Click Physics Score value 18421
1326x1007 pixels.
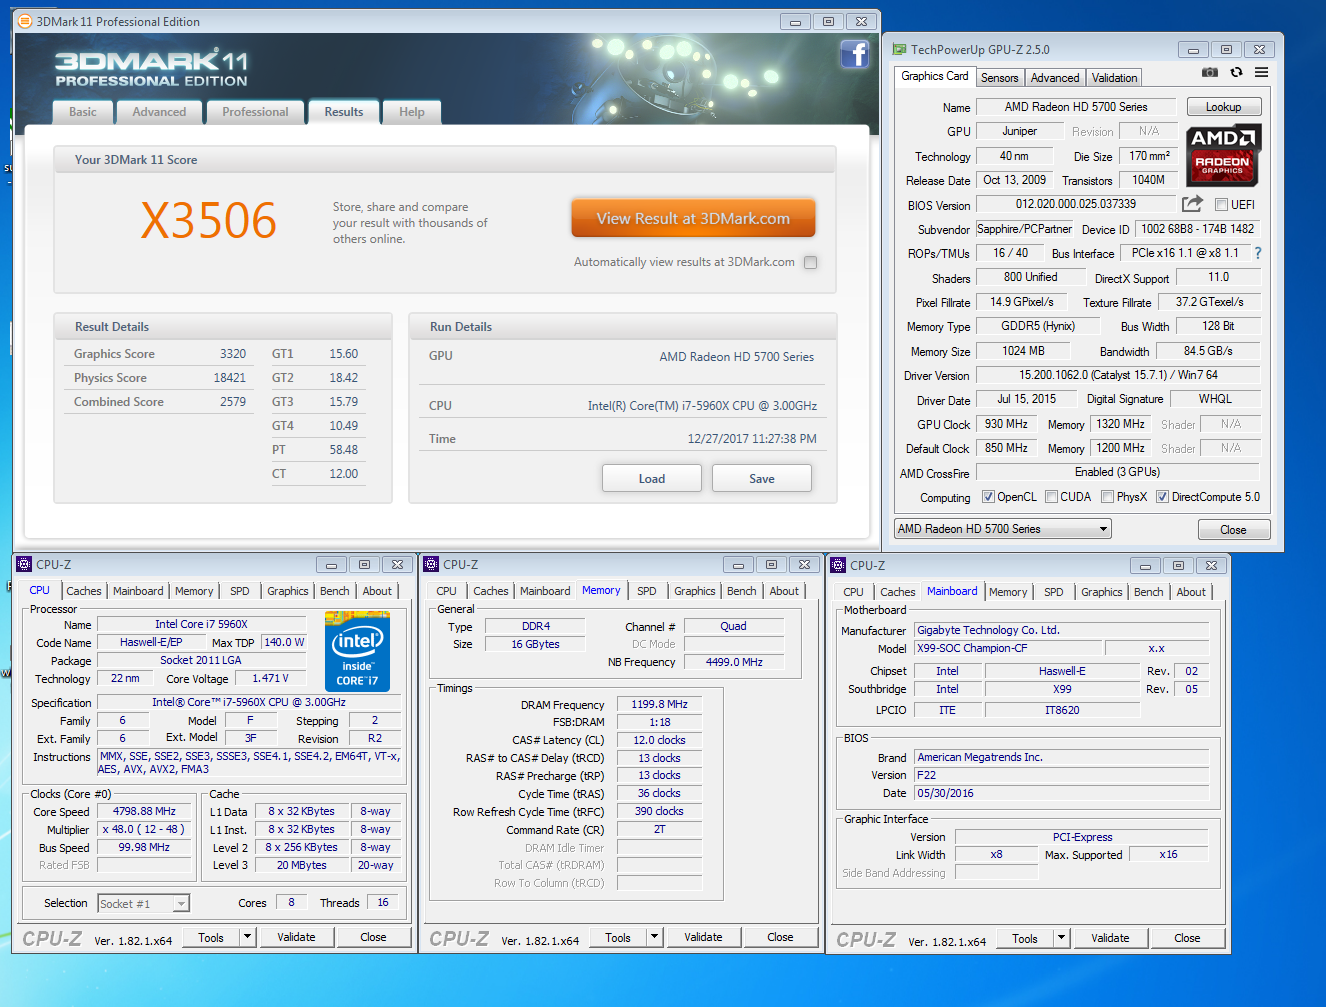pyautogui.click(x=229, y=378)
